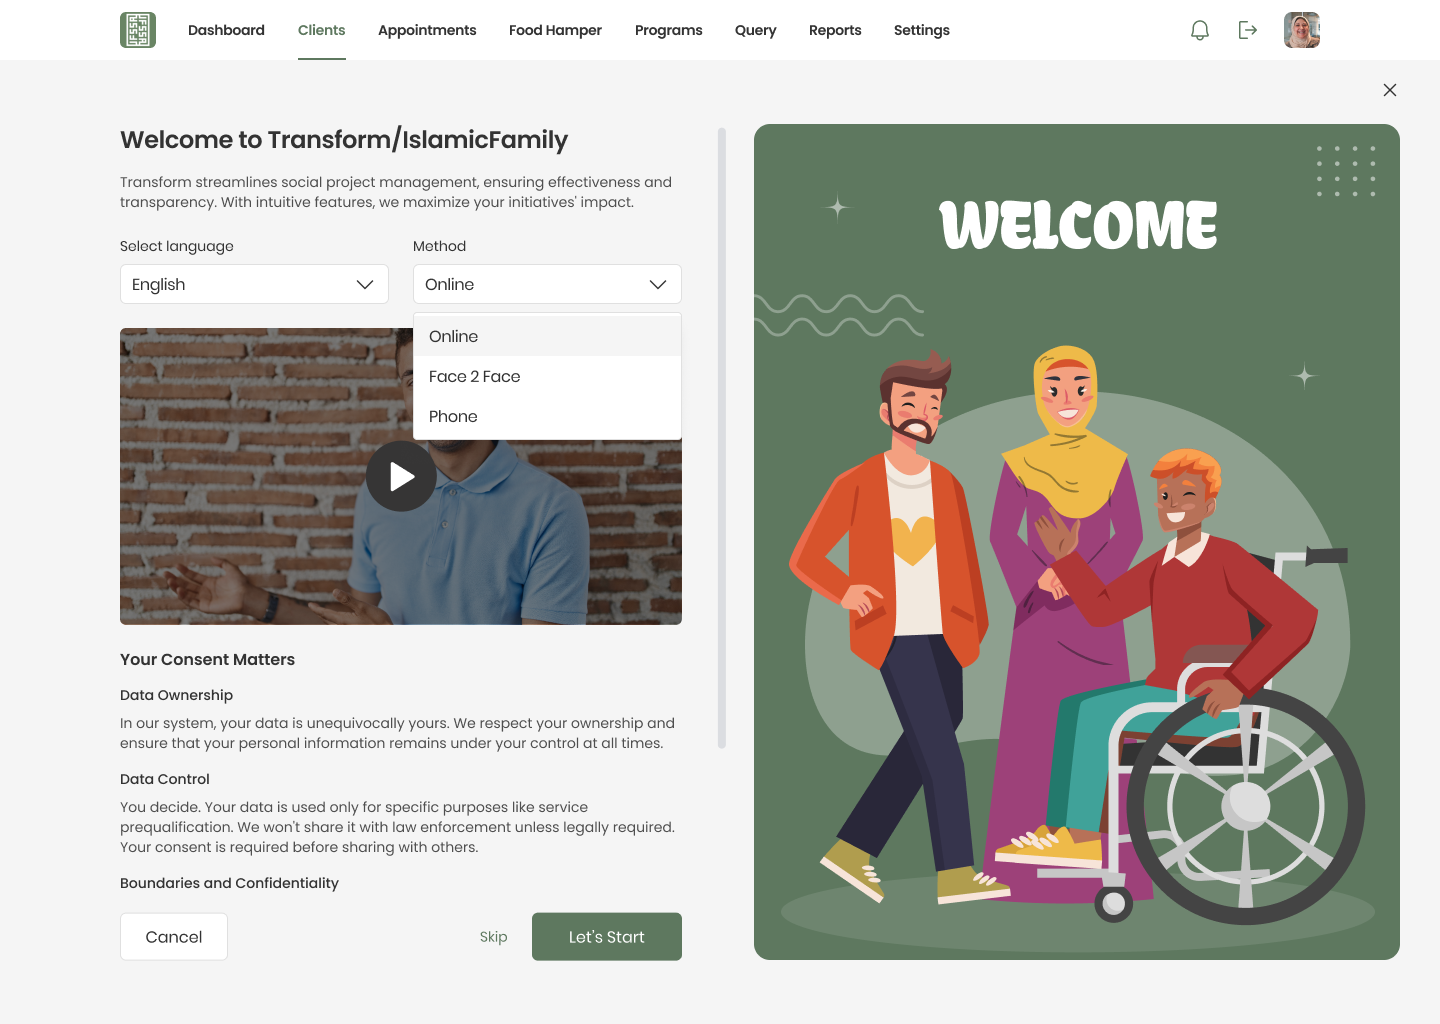The image size is (1440, 1024).
Task: Click the logout arrow icon
Action: coord(1248,30)
